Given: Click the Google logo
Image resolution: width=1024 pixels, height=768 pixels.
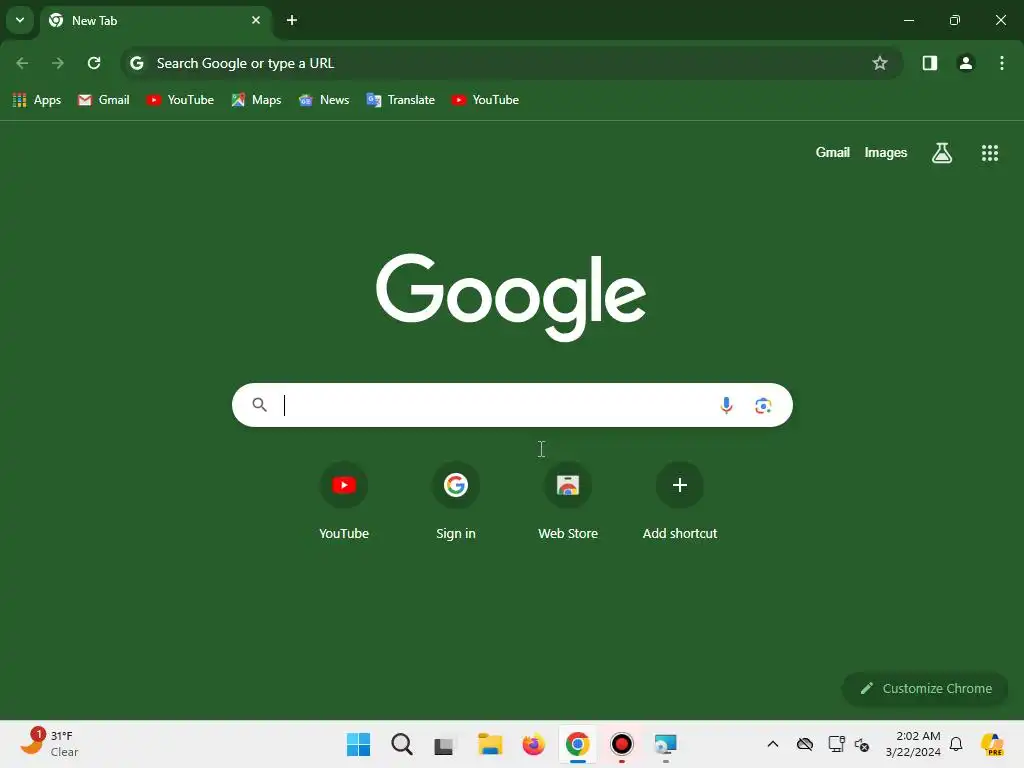Looking at the screenshot, I should [x=511, y=297].
